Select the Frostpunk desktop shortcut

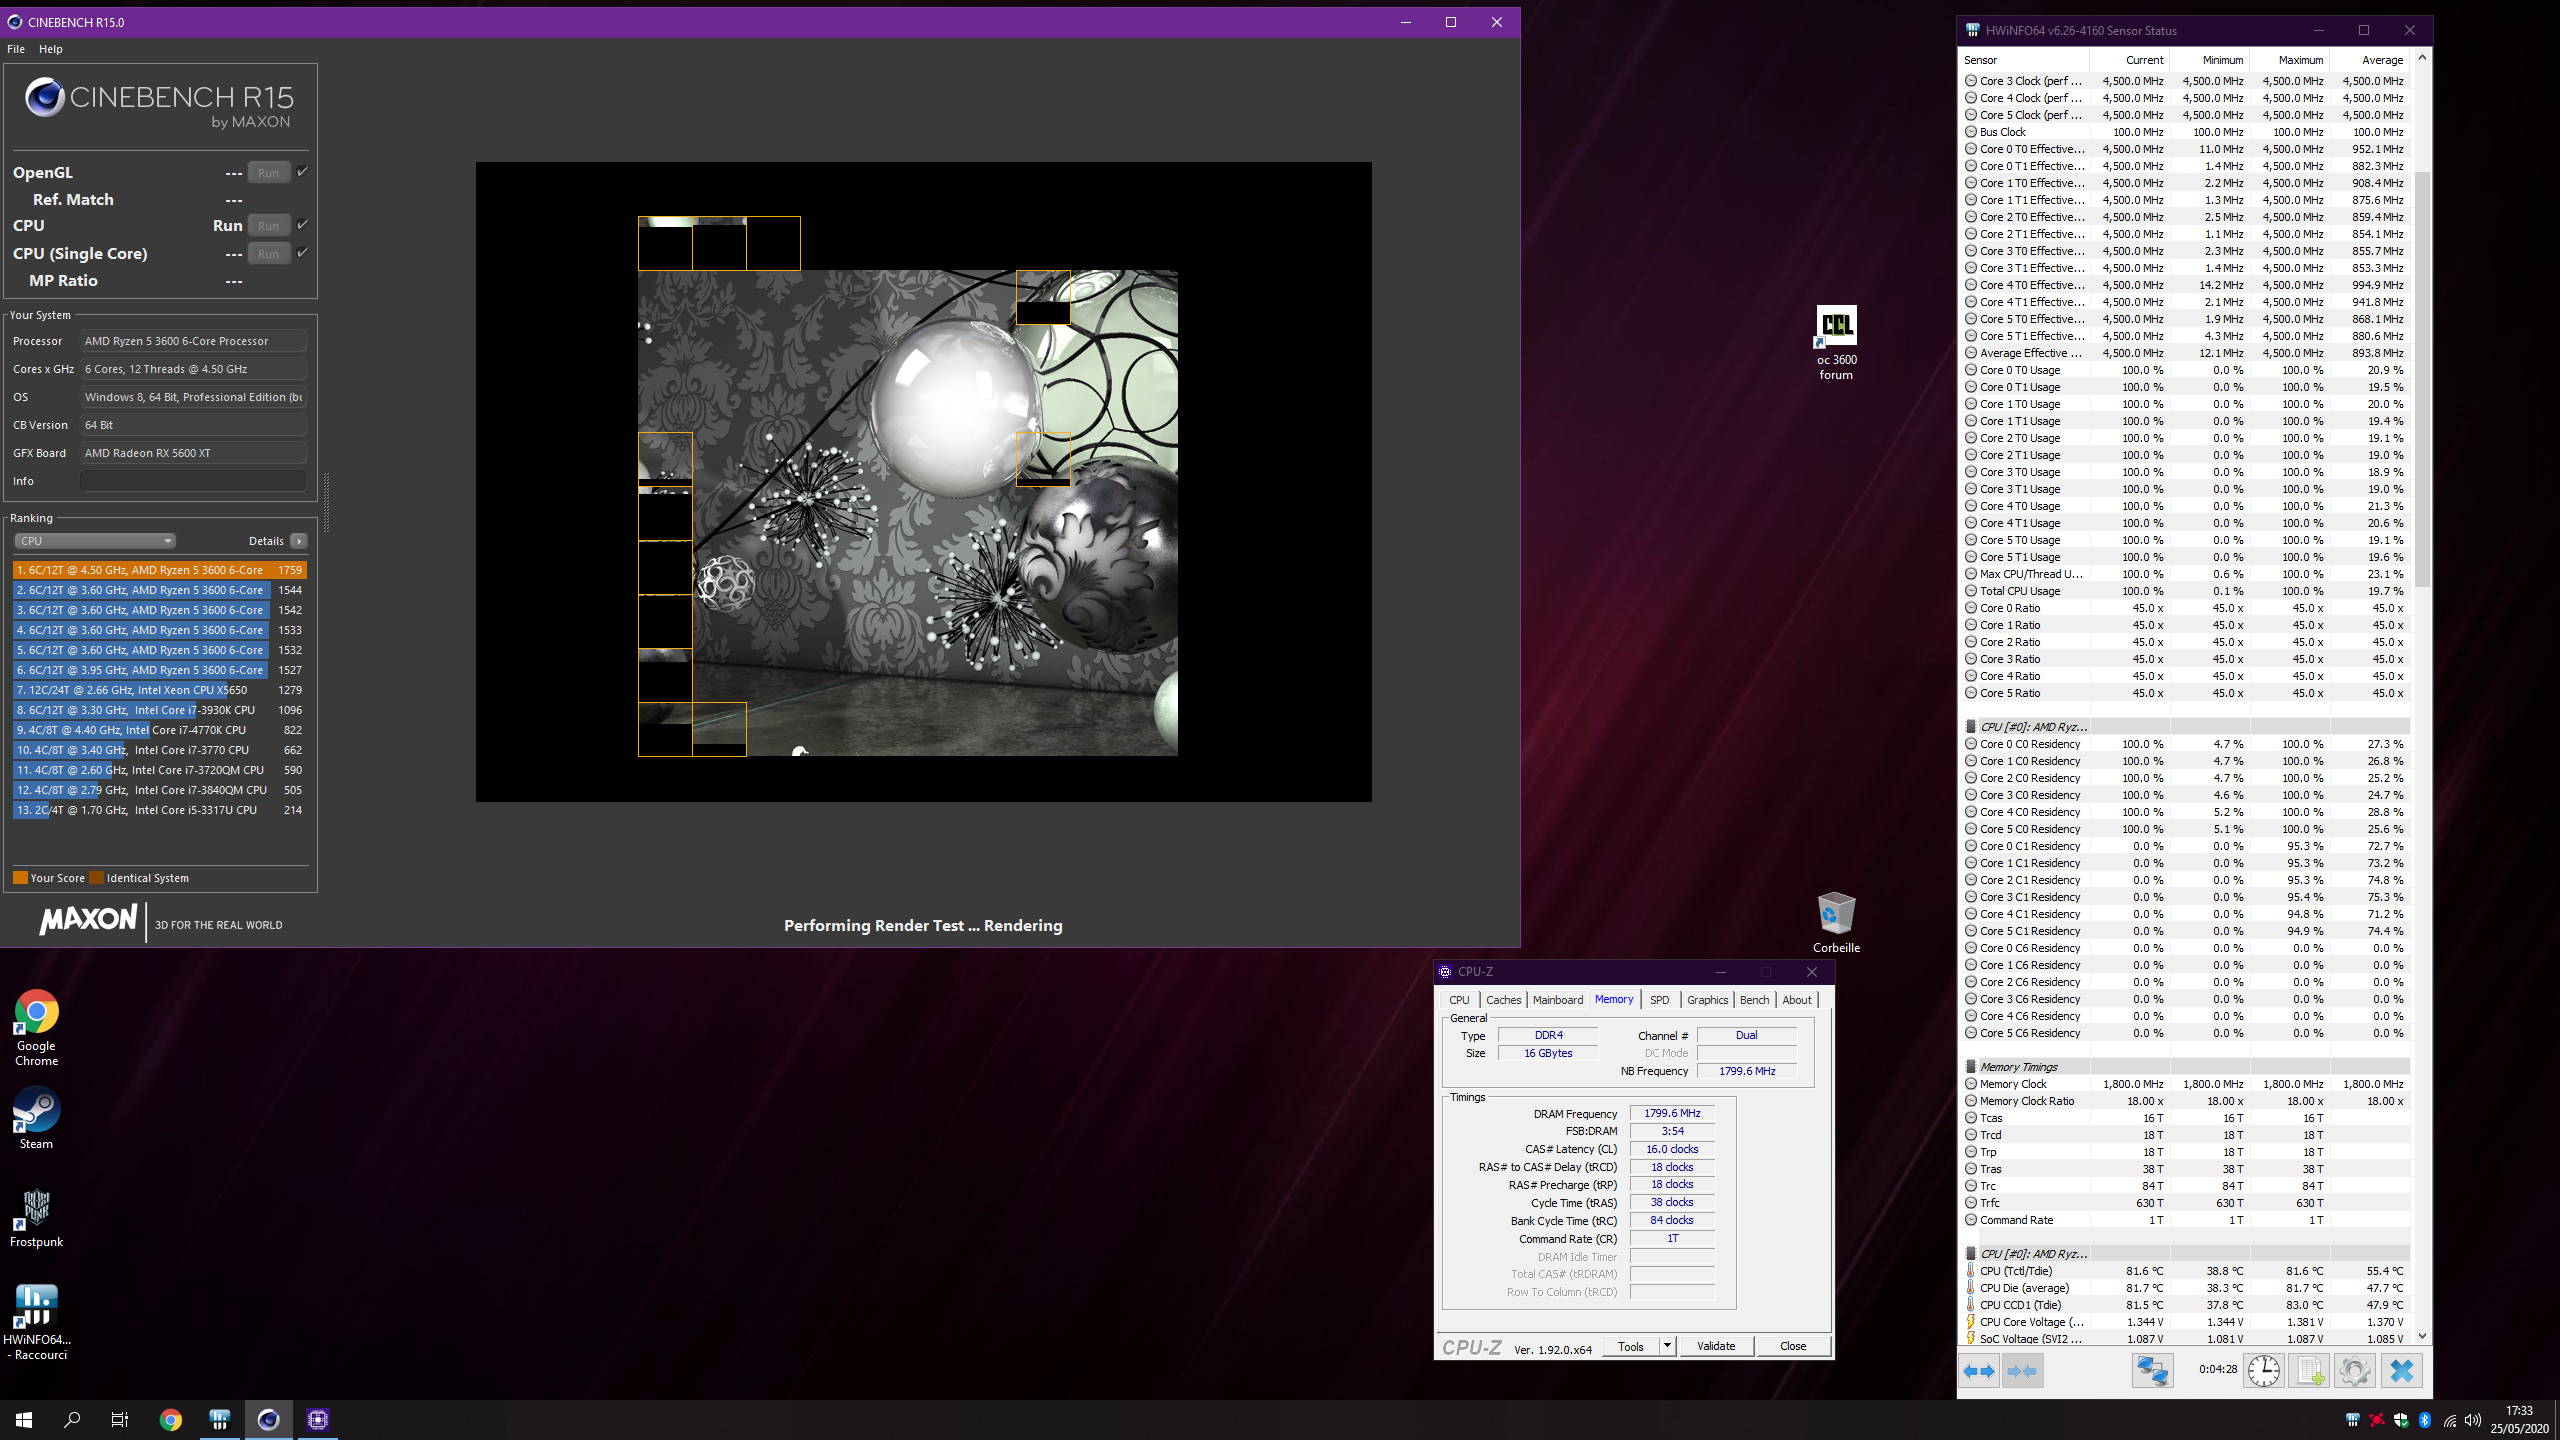coord(36,1217)
